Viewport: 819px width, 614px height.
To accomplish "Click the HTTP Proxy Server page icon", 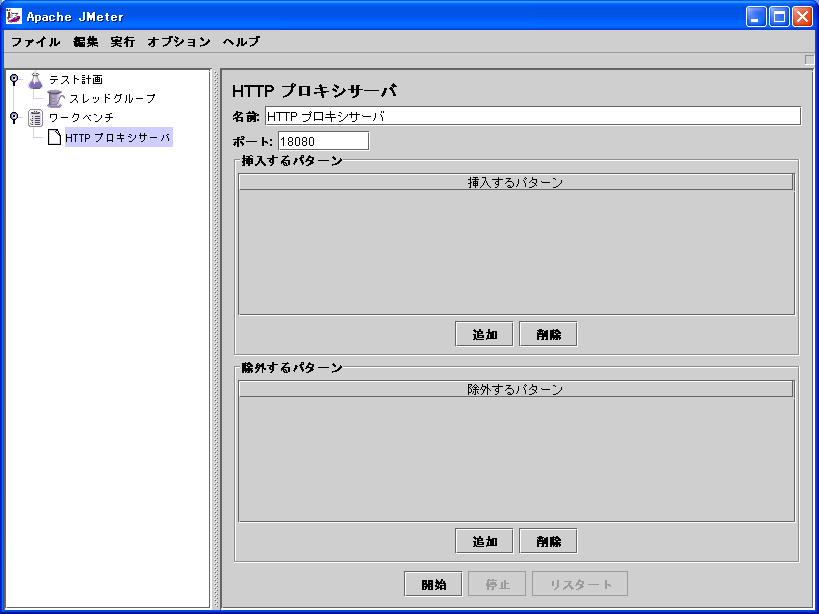I will [x=54, y=137].
